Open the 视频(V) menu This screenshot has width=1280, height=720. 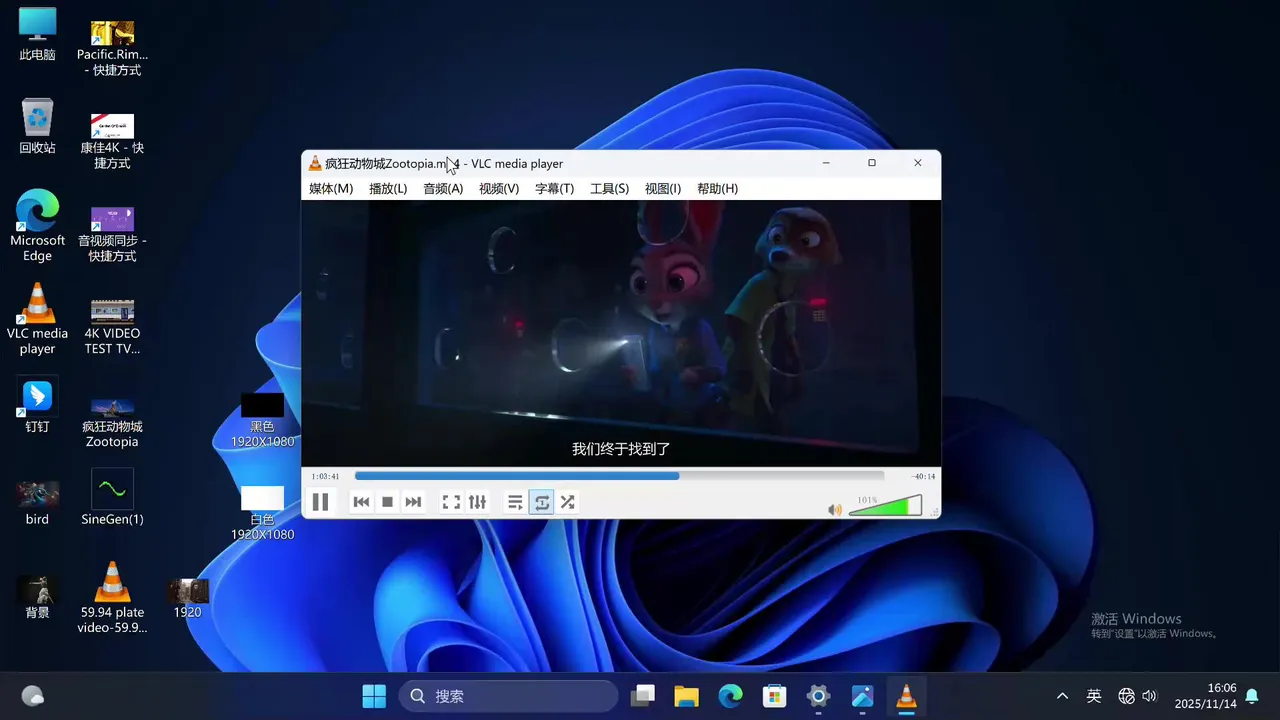pos(499,188)
